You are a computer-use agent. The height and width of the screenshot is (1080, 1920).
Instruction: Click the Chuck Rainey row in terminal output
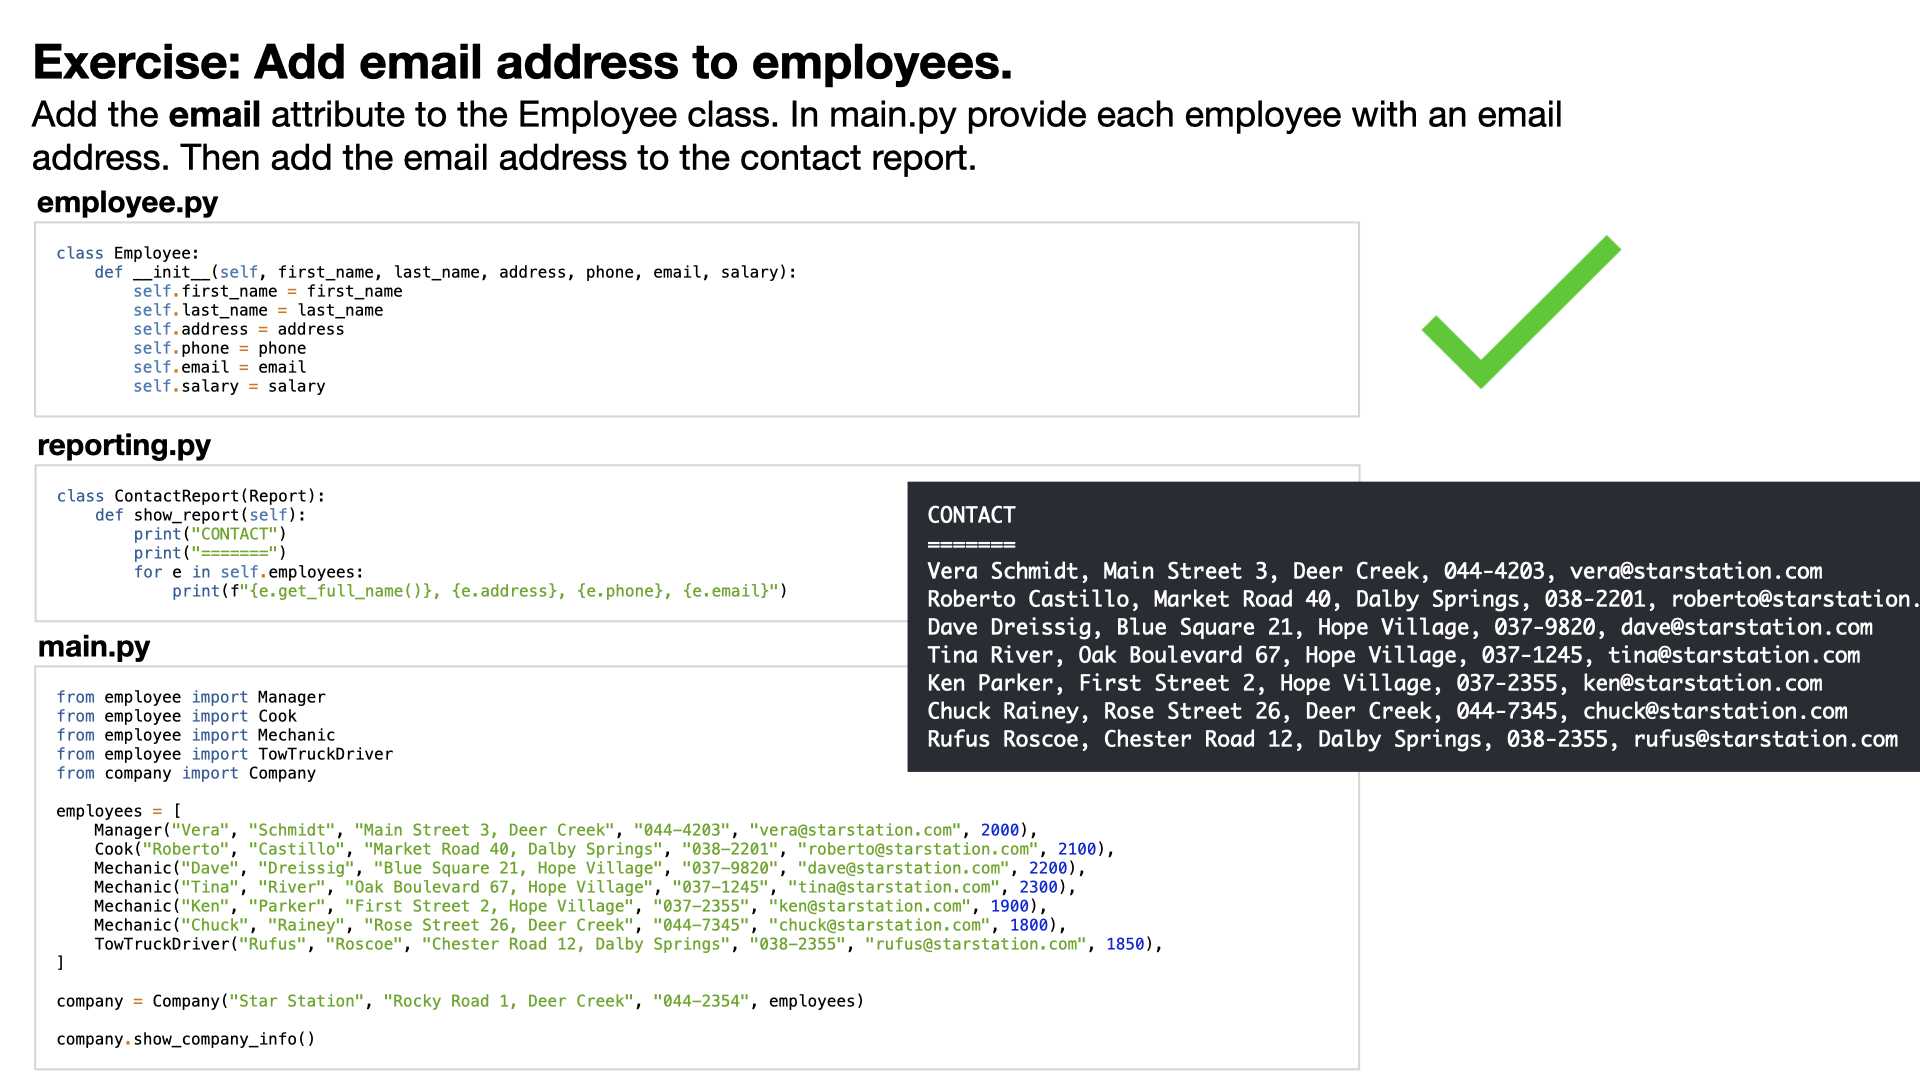point(1387,712)
